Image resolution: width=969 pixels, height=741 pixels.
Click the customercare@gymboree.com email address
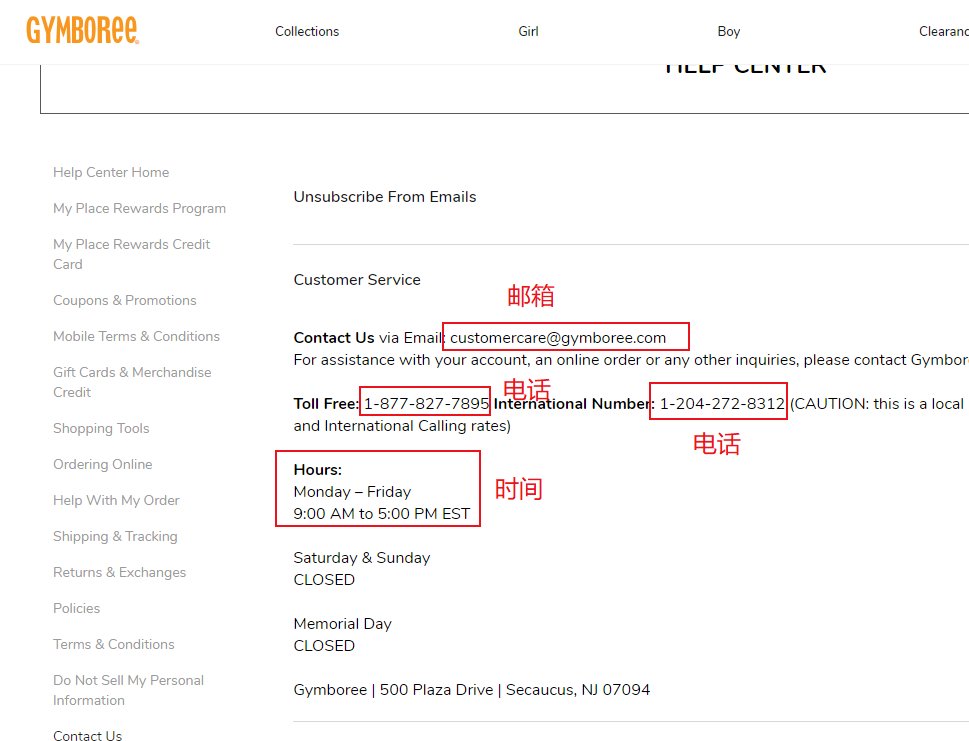[x=558, y=338]
